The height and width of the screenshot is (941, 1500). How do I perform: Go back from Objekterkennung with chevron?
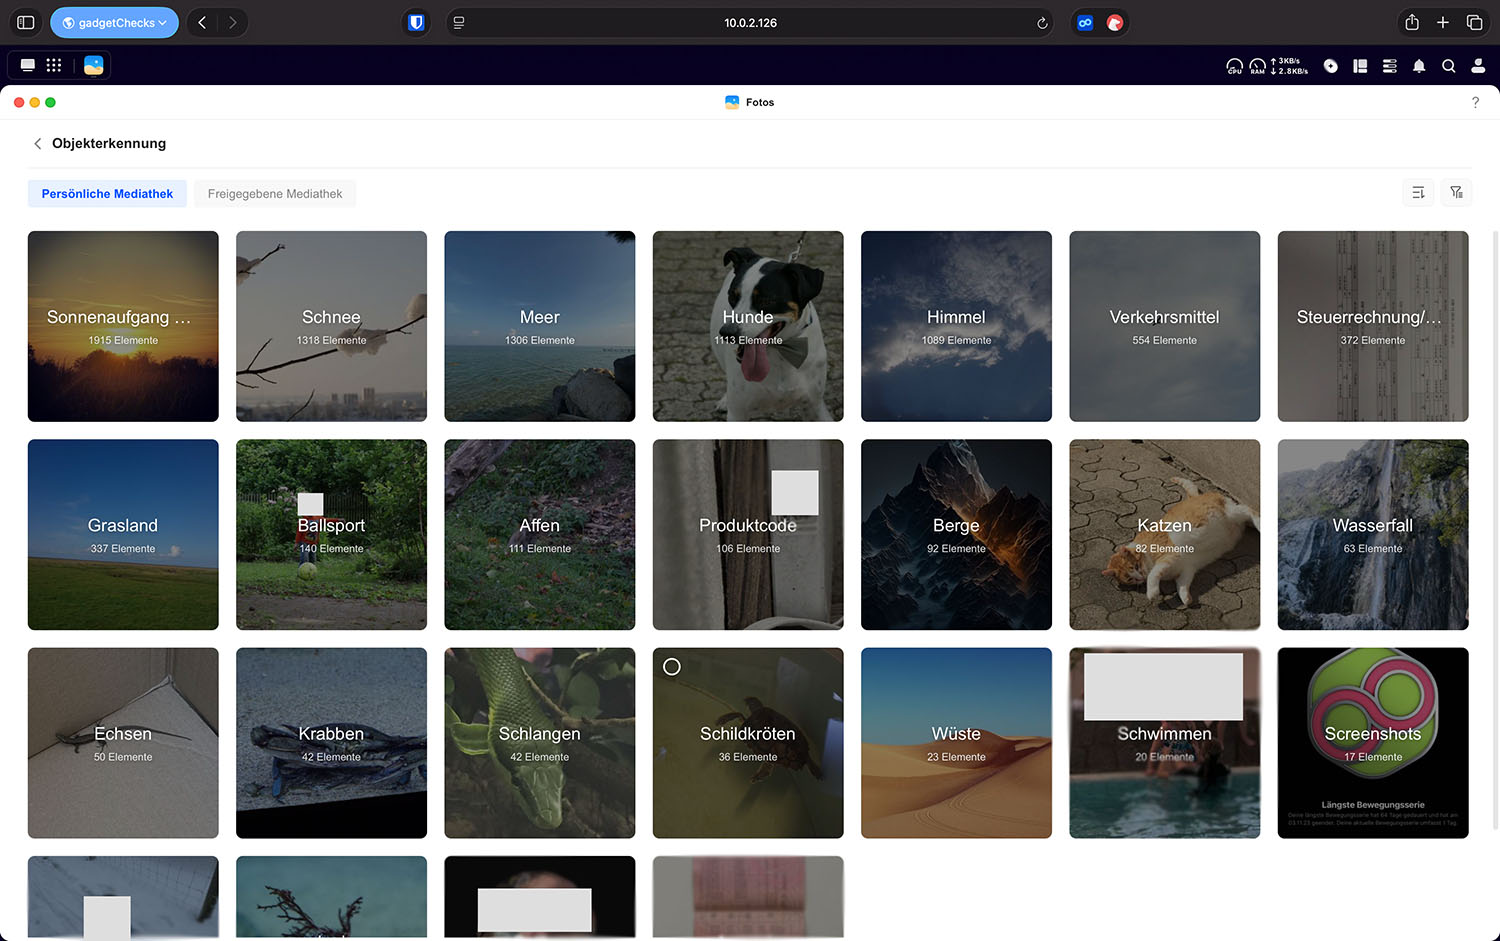pos(38,144)
